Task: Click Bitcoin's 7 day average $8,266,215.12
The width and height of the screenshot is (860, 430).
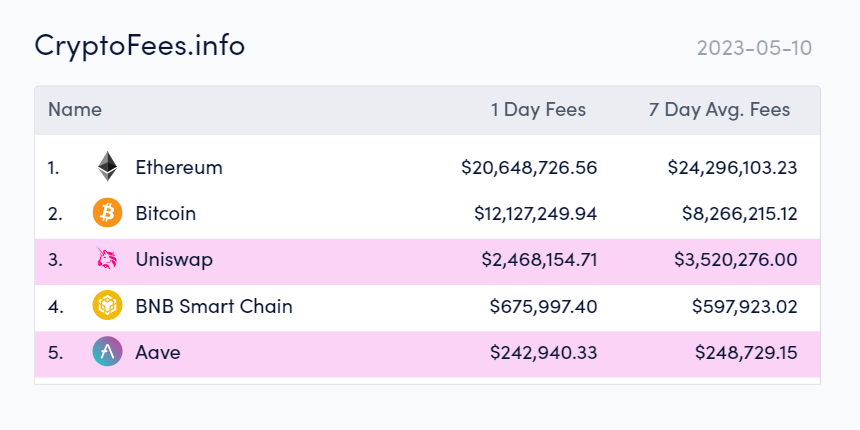Action: (739, 213)
